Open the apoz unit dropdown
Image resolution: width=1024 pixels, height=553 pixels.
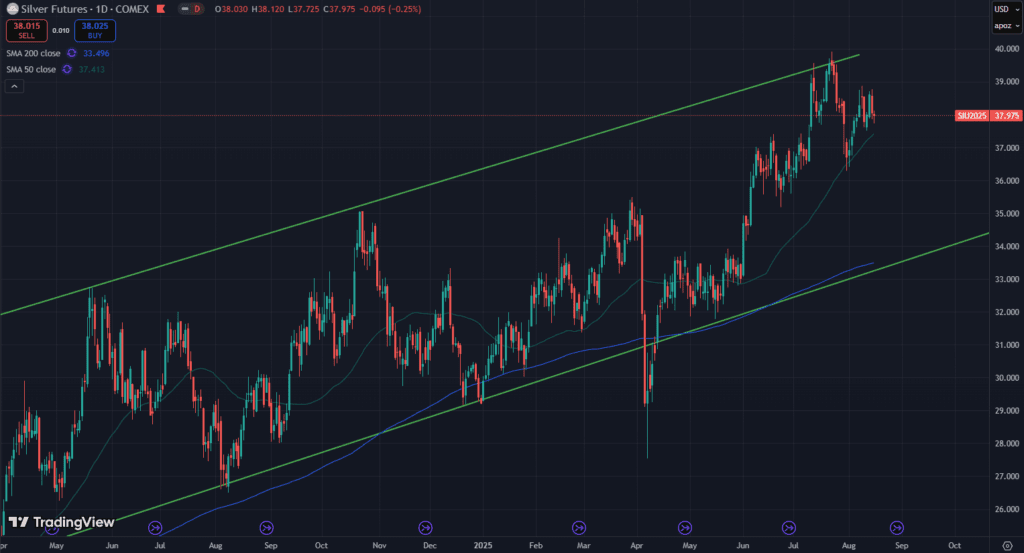(1003, 28)
